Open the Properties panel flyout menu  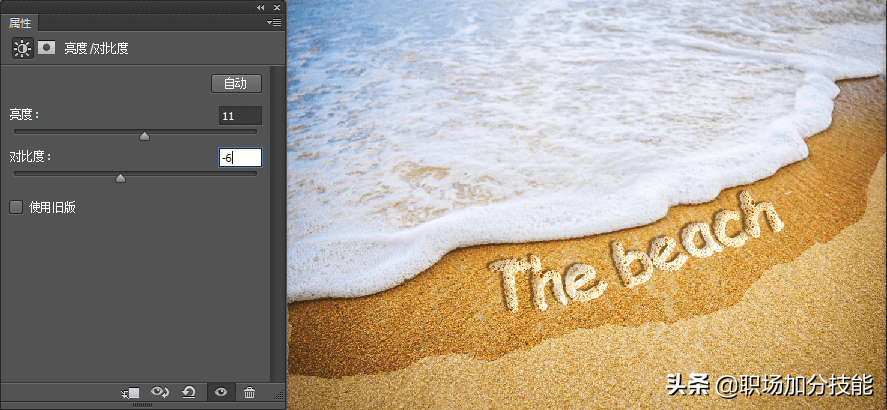(274, 23)
